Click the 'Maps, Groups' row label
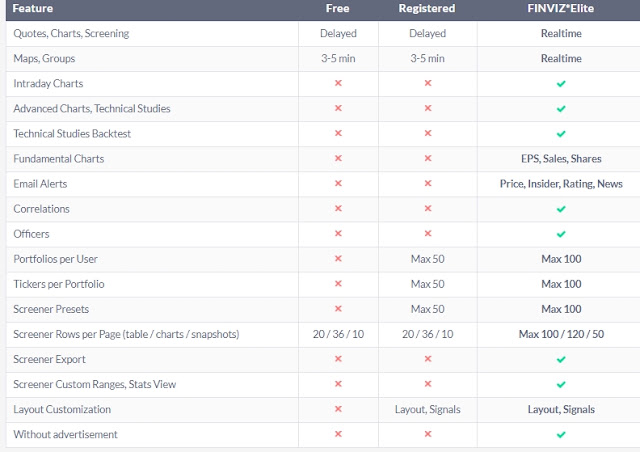Screen dimensions: 640x452 point(44,58)
